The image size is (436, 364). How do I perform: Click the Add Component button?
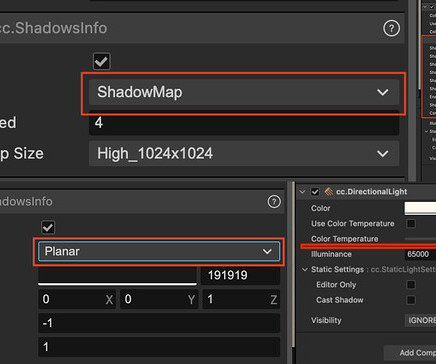tap(410, 353)
